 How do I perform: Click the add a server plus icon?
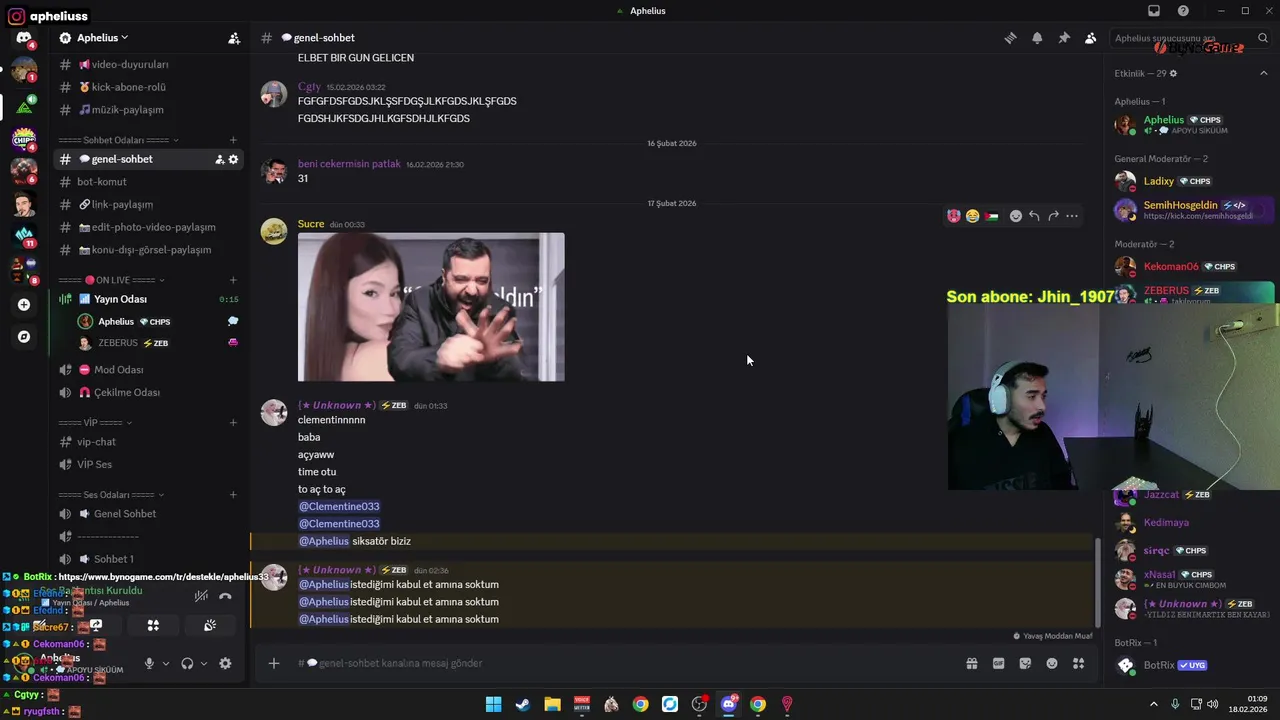24,305
